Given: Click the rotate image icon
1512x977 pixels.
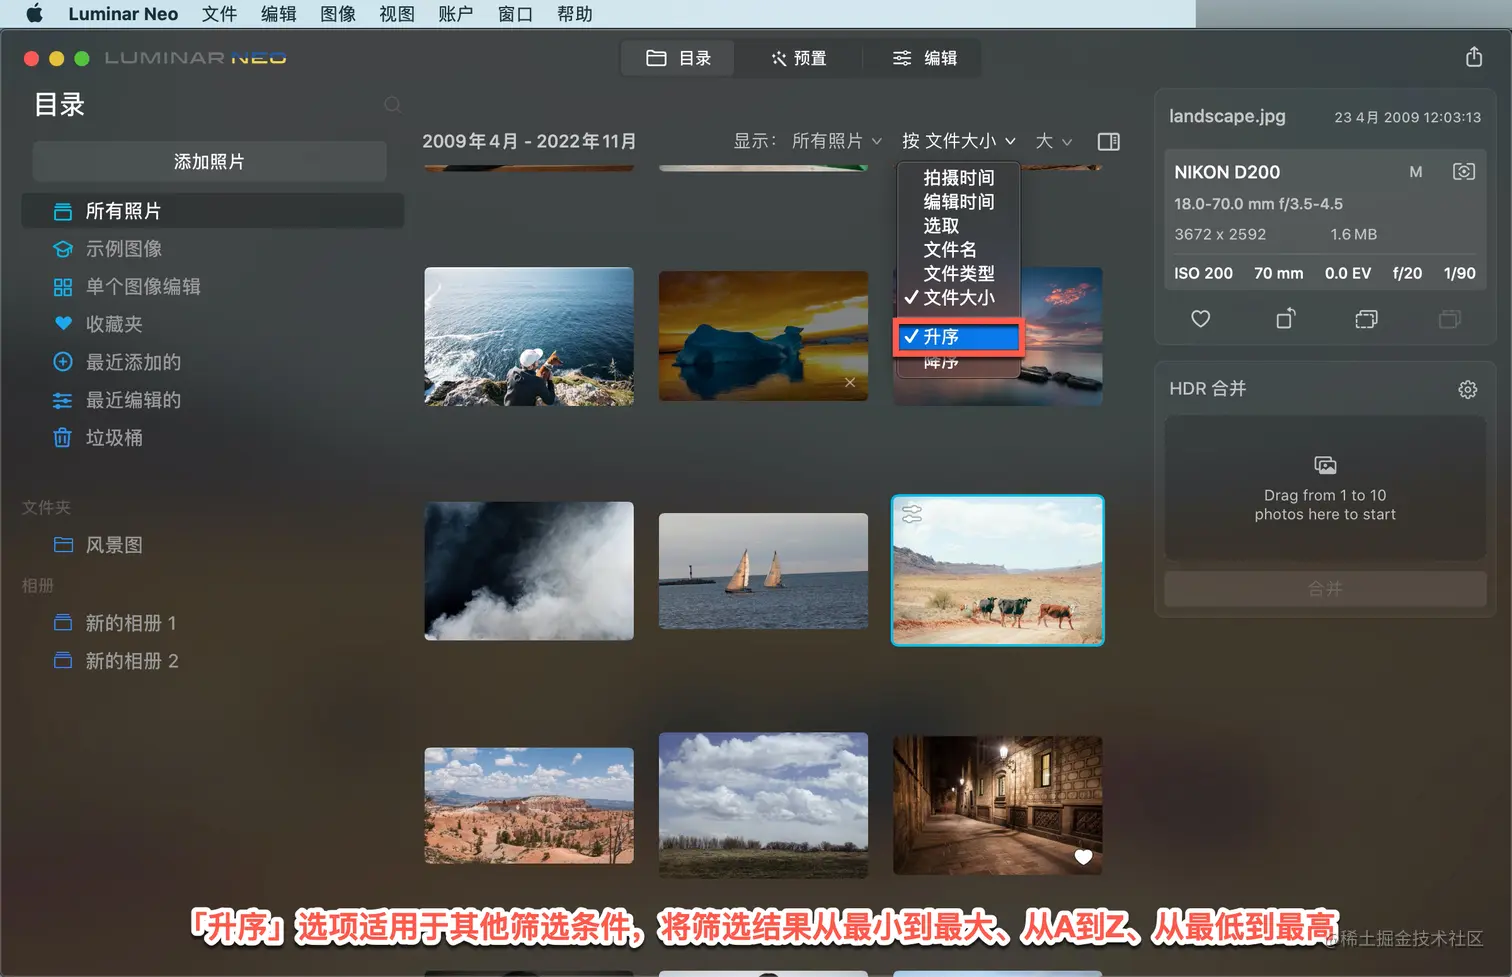Looking at the screenshot, I should coord(1286,319).
